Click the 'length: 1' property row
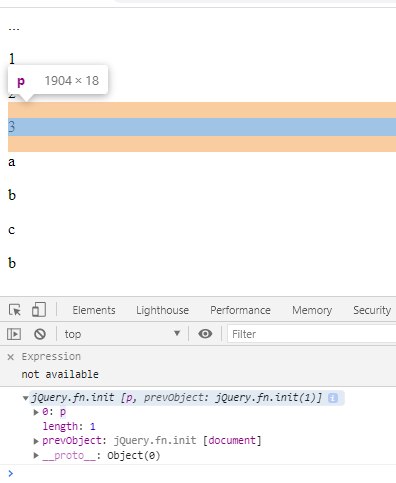The image size is (396, 483). (69, 426)
